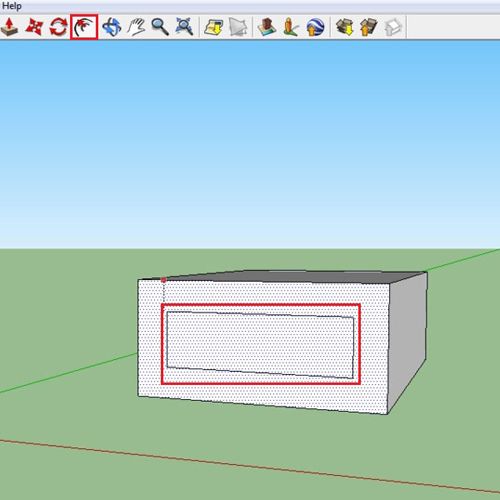Click the grayed Share Component icon
This screenshot has width=500, height=500.
pyautogui.click(x=393, y=27)
